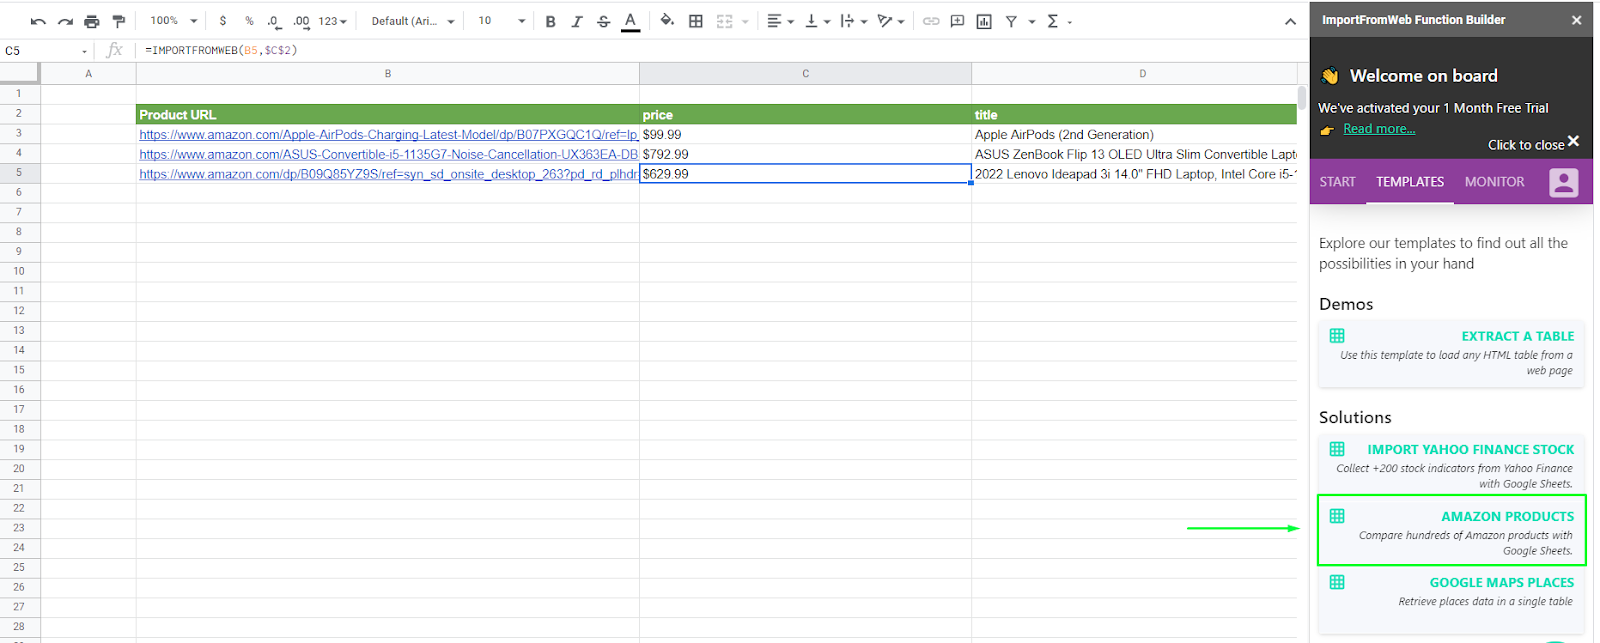Toggle italic formatting
This screenshot has height=643, width=1600.
click(577, 21)
